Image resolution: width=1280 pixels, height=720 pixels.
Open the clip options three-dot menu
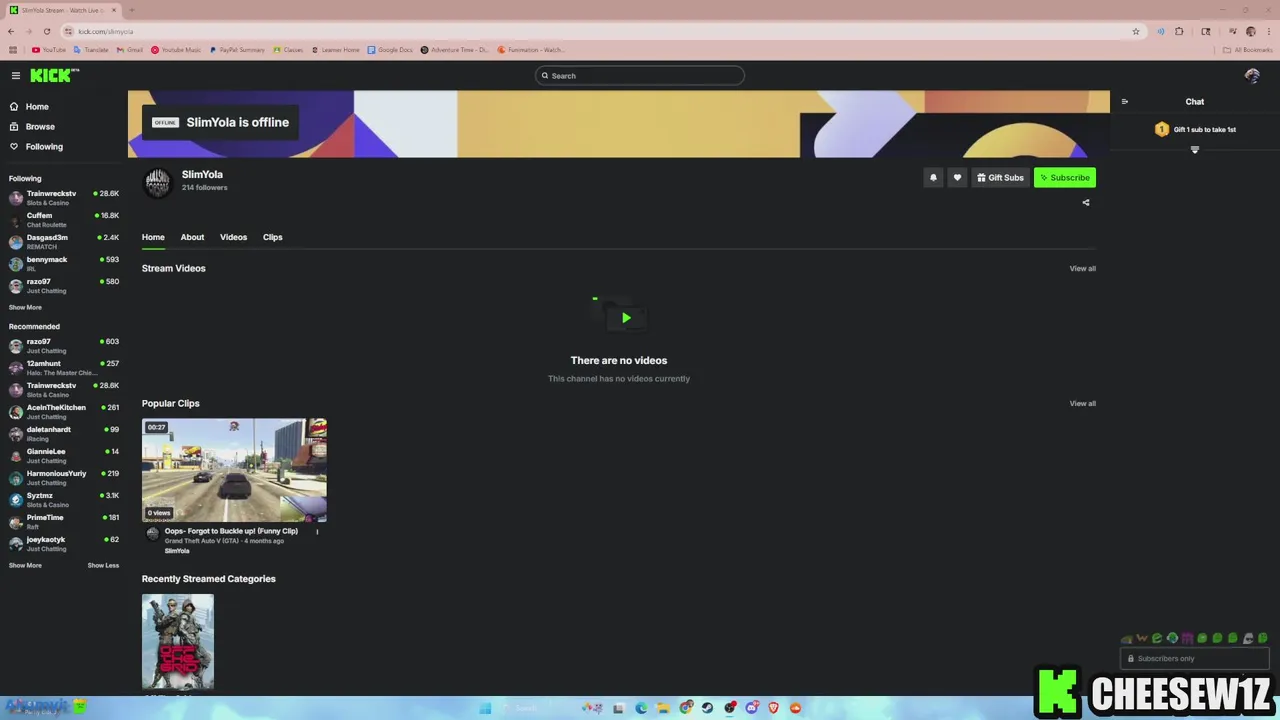(317, 532)
